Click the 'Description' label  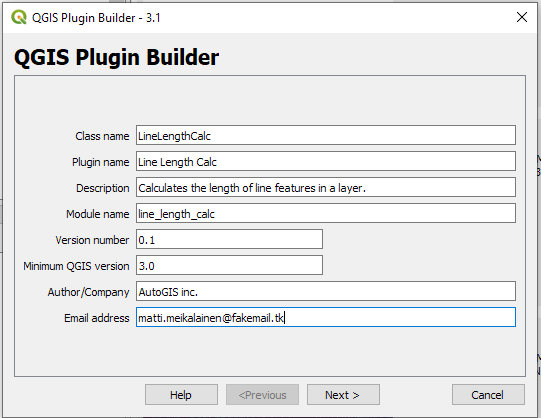pos(102,188)
